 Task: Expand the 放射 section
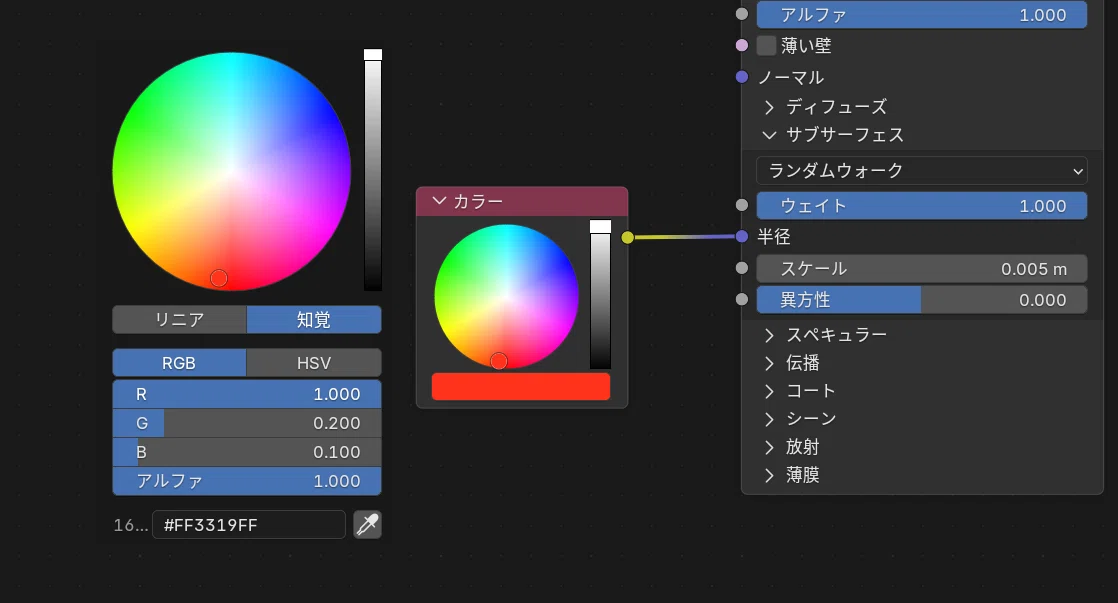point(769,447)
